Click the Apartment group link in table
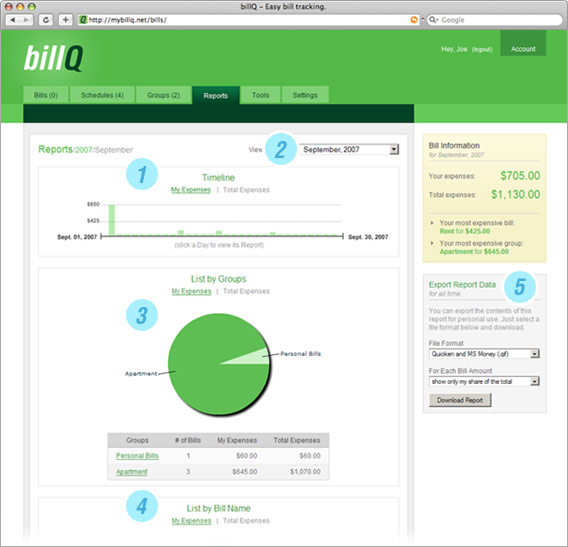This screenshot has height=547, width=568. (131, 472)
